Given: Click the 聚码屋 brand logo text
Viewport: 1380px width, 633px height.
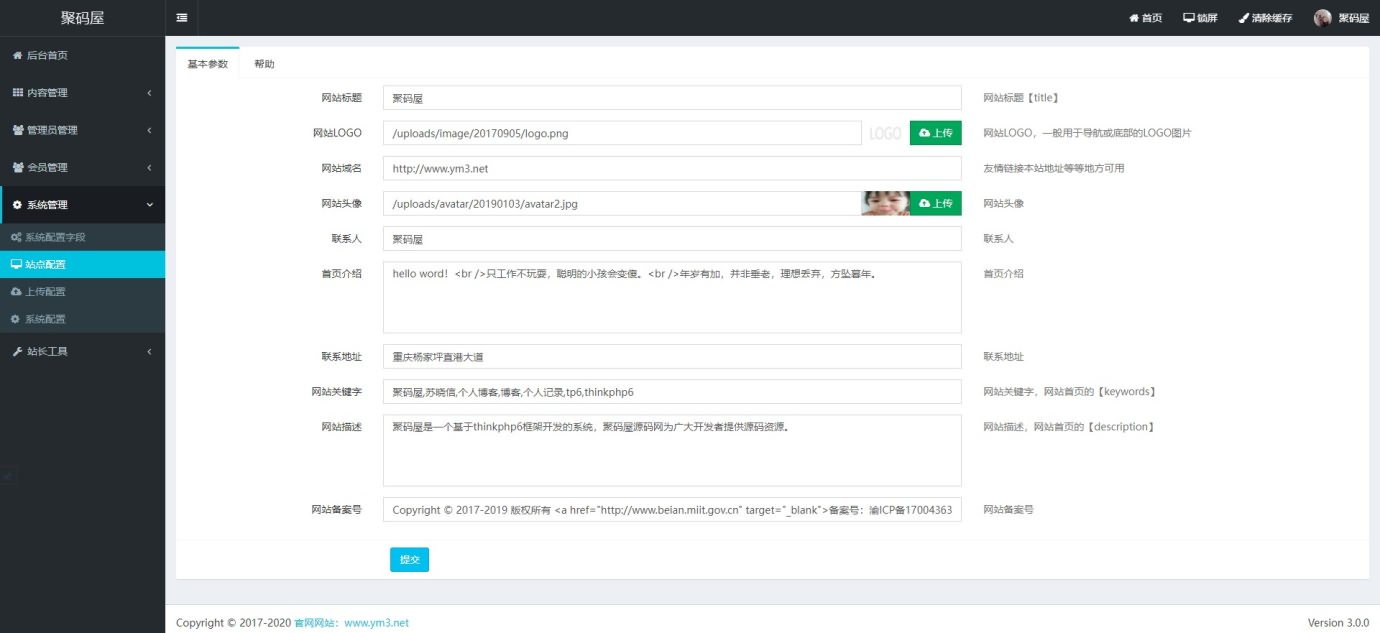Looking at the screenshot, I should click(82, 18).
